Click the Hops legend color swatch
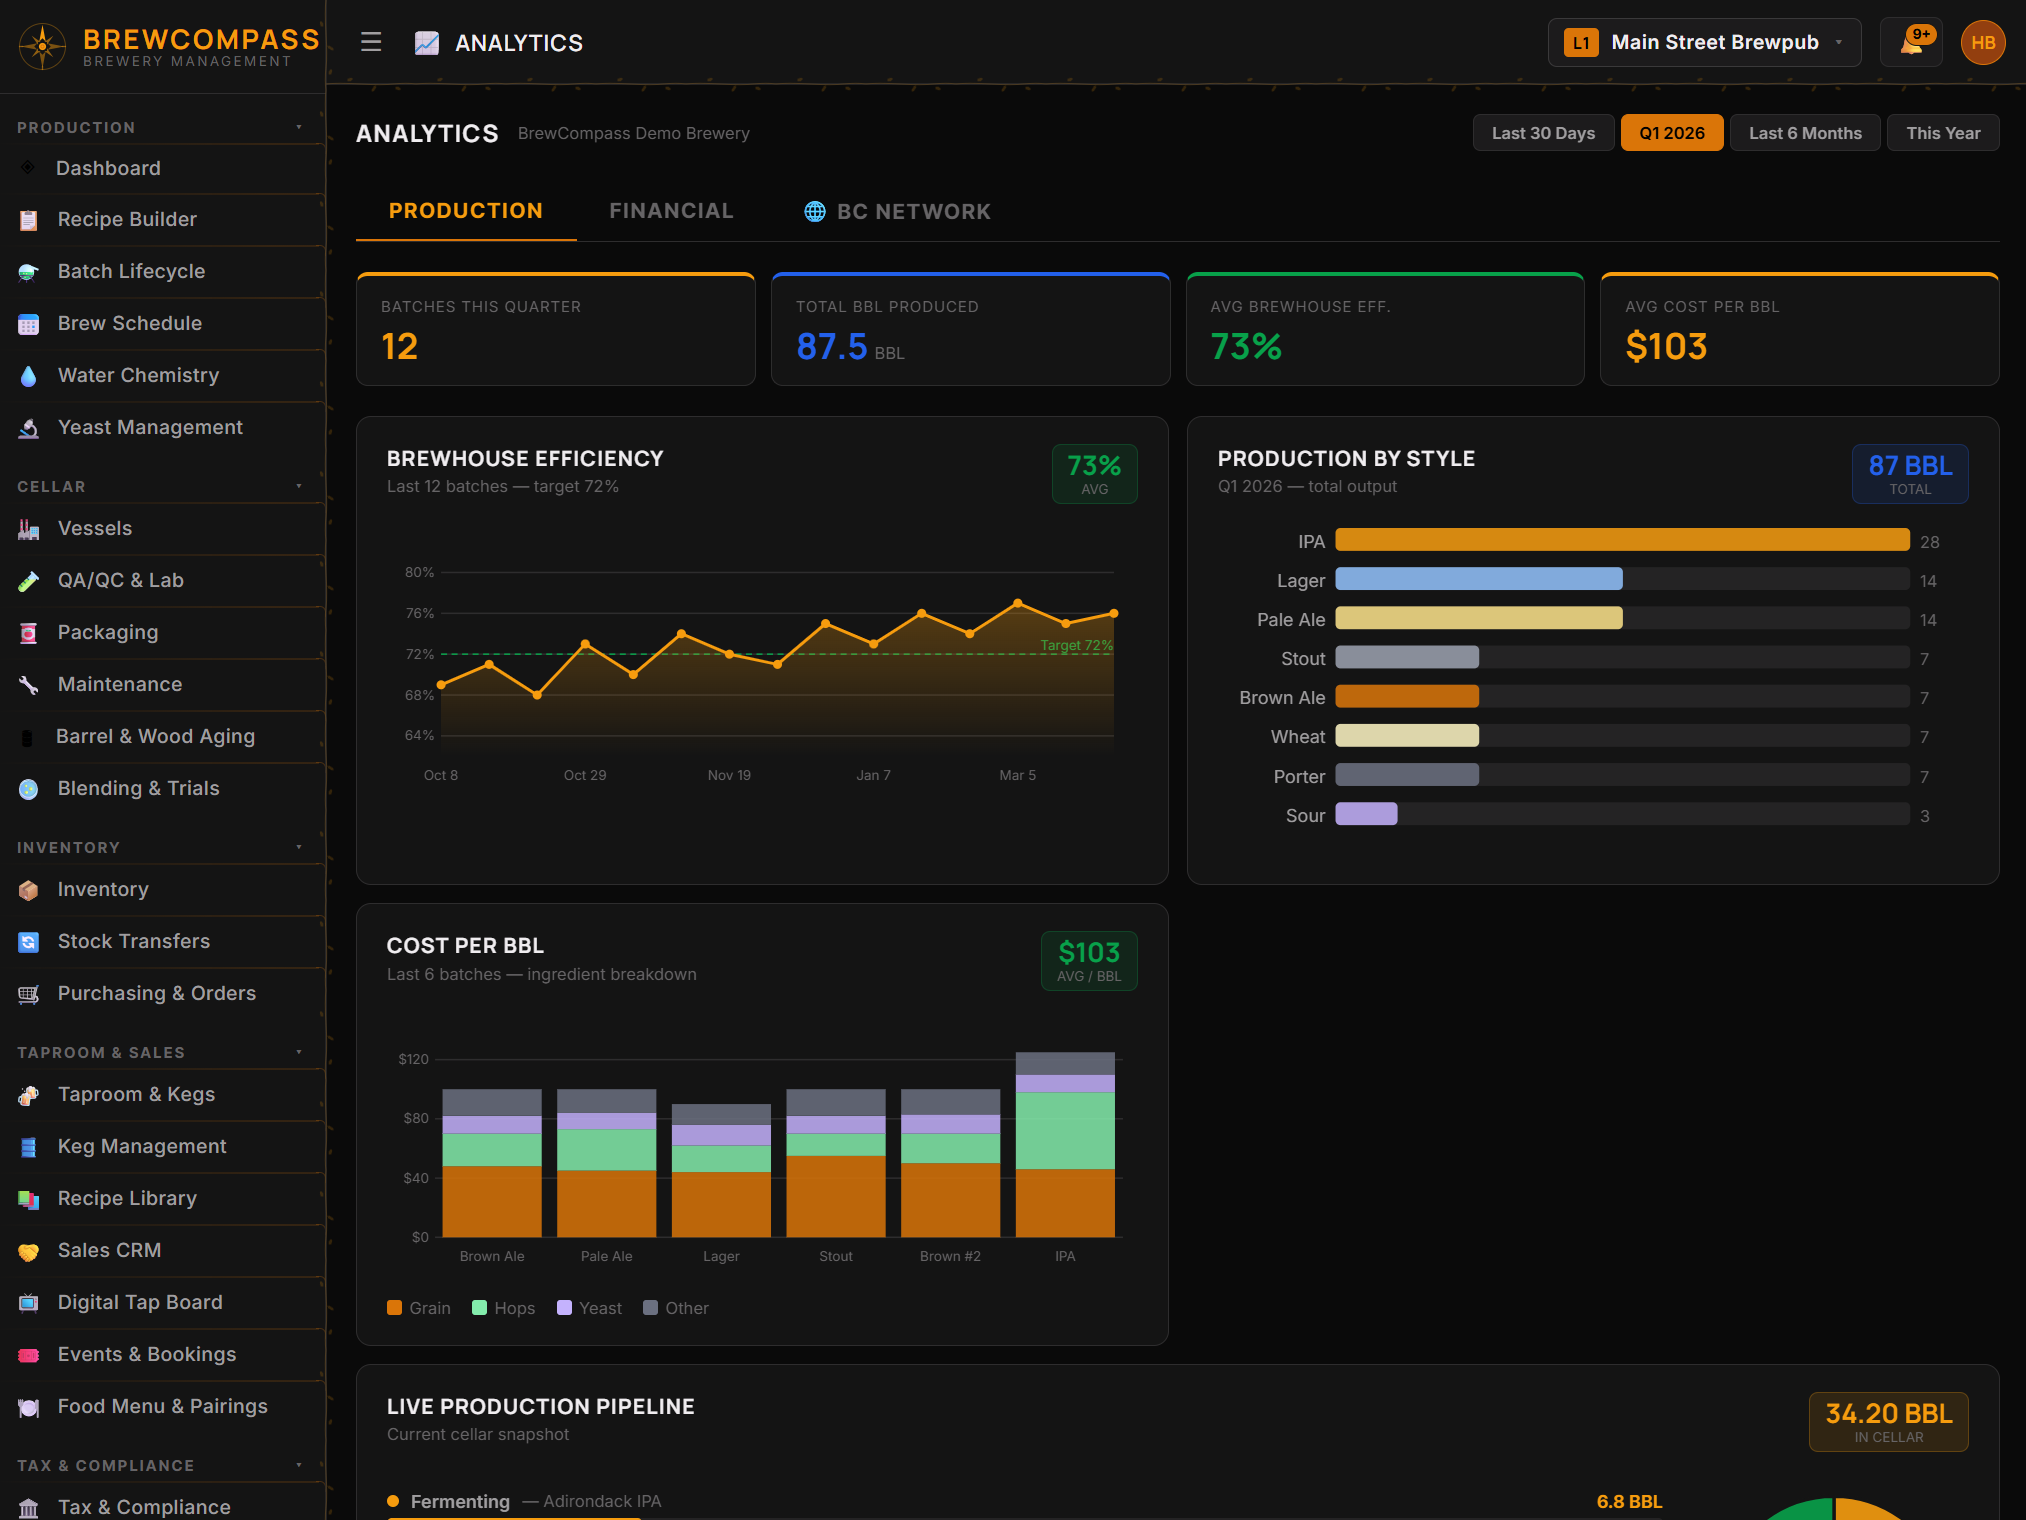 479,1308
